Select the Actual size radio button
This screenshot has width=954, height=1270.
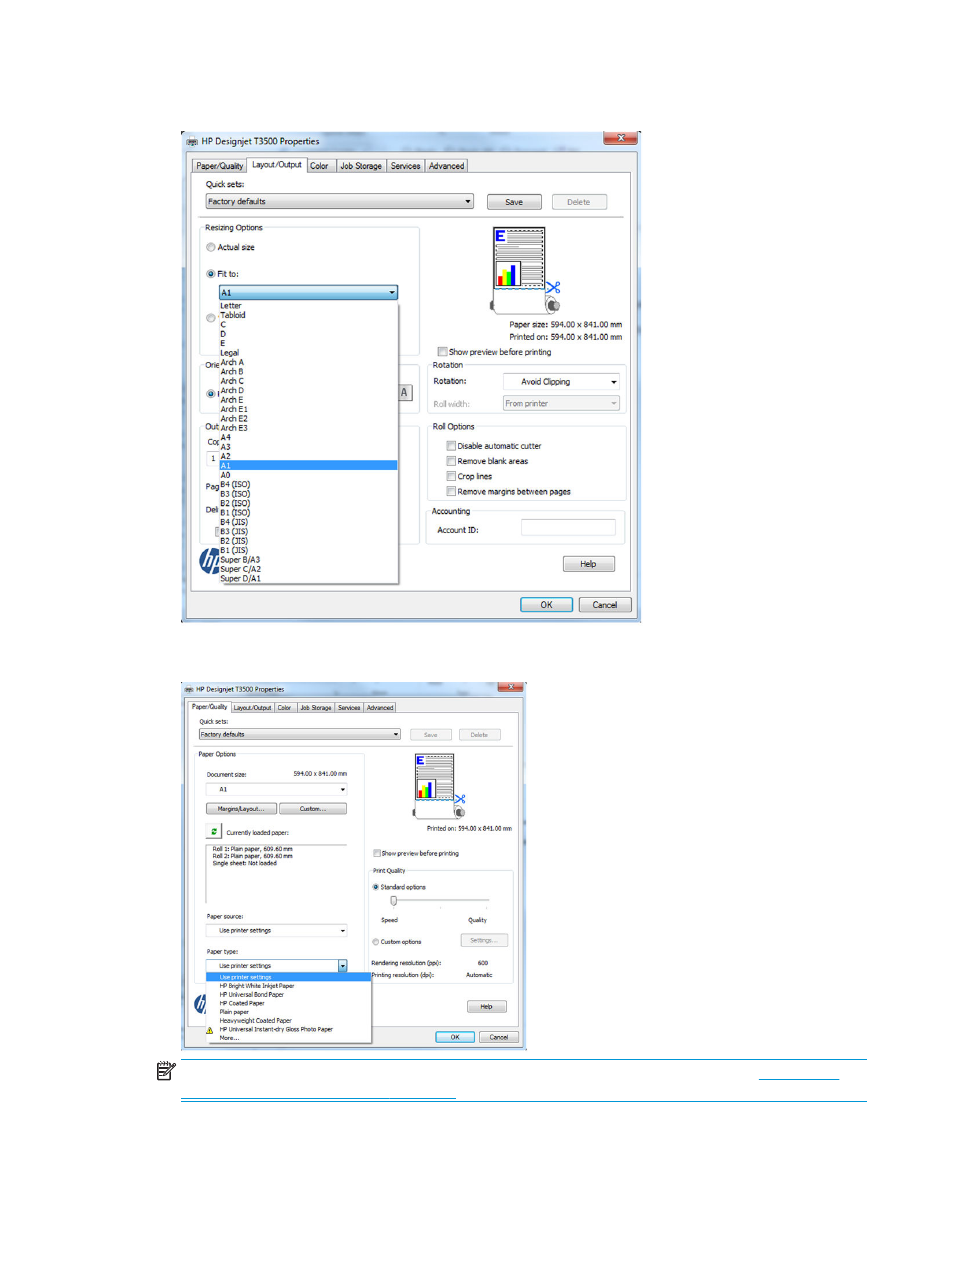tap(211, 247)
